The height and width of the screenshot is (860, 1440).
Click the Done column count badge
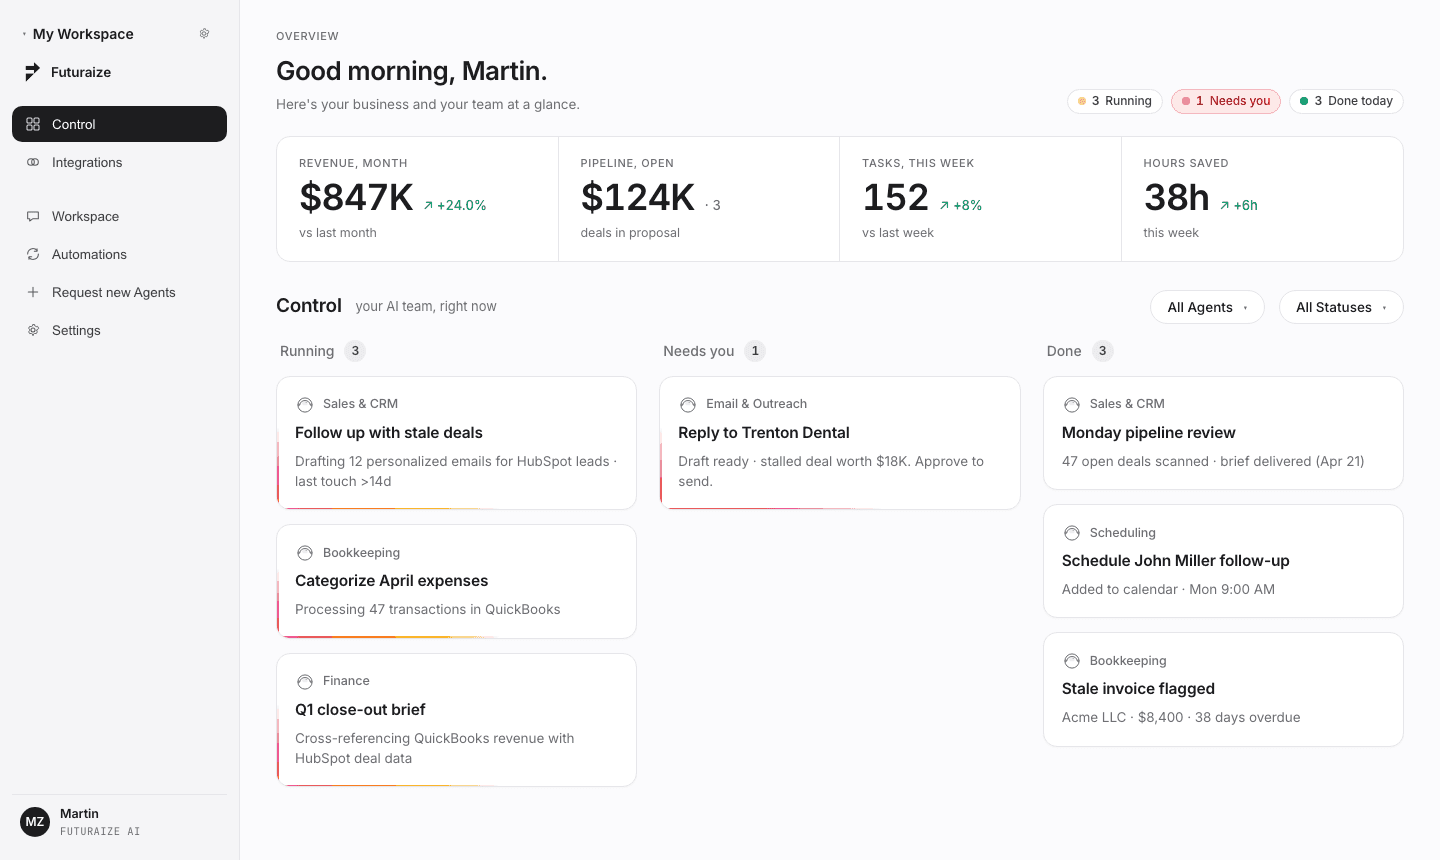[1102, 351]
